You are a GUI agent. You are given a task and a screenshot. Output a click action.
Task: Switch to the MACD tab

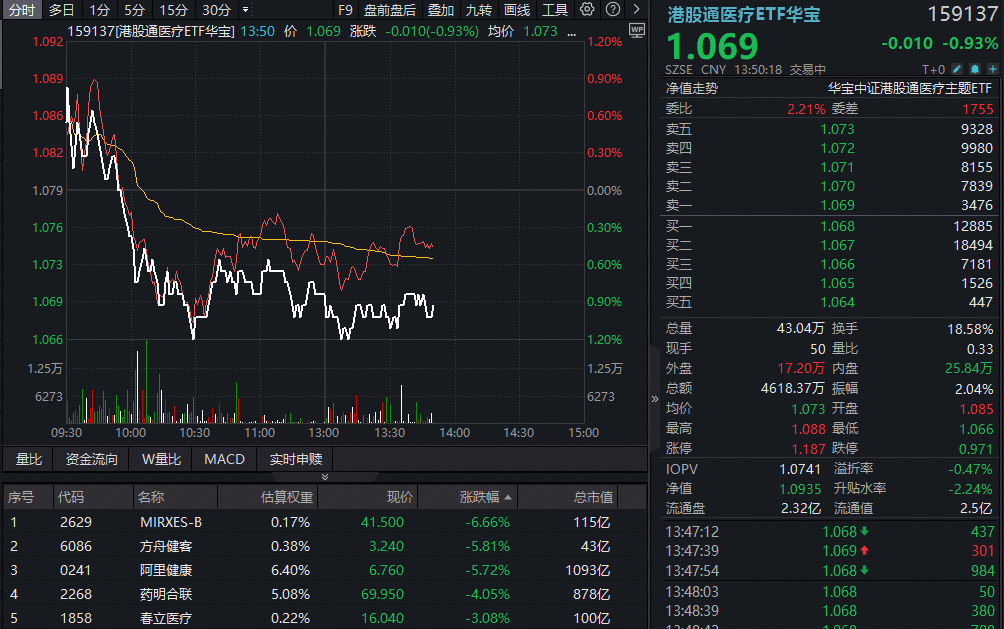[x=223, y=459]
